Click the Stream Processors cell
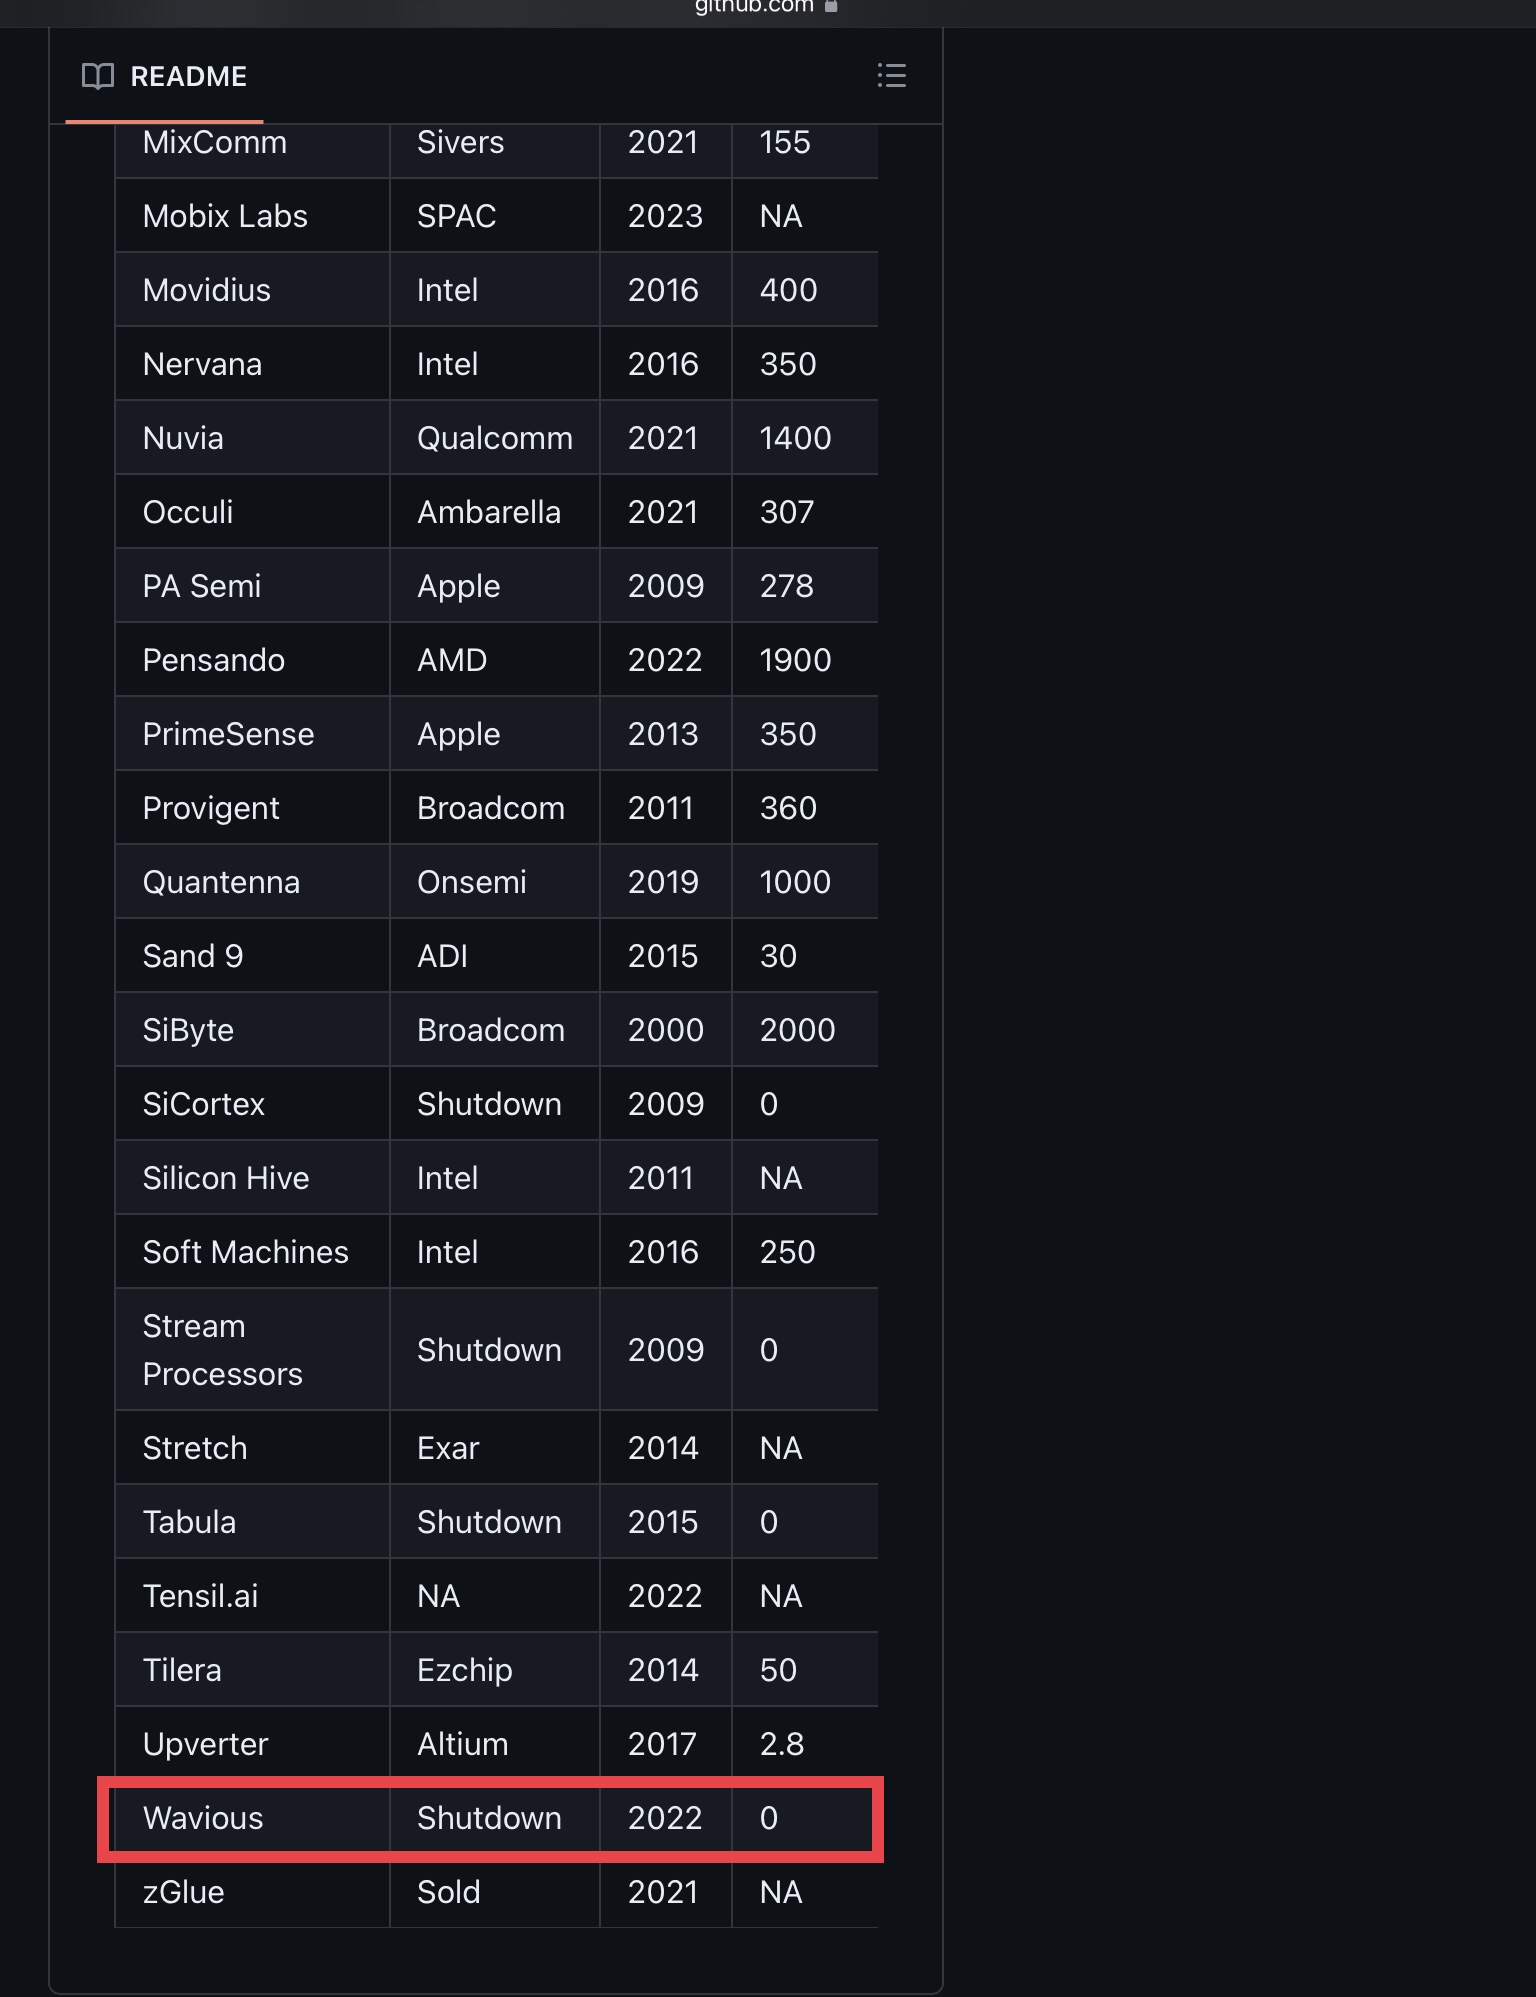This screenshot has width=1536, height=1997. coord(222,1350)
